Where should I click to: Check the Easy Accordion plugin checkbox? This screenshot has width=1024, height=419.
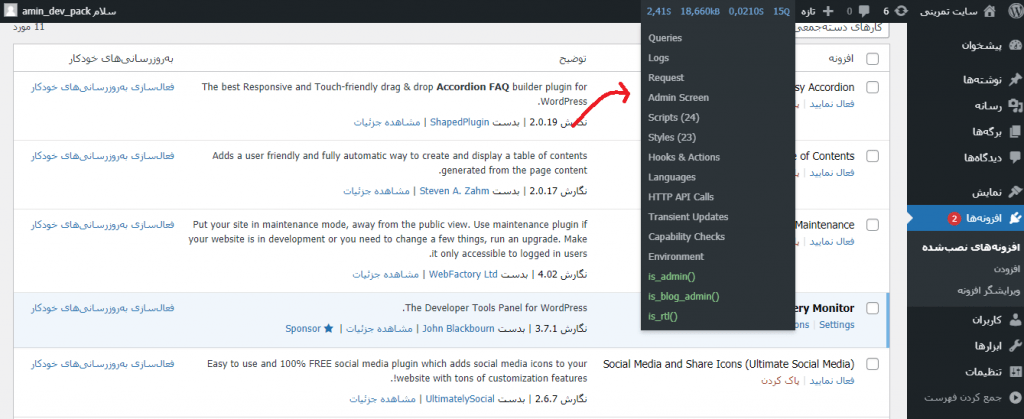point(872,87)
